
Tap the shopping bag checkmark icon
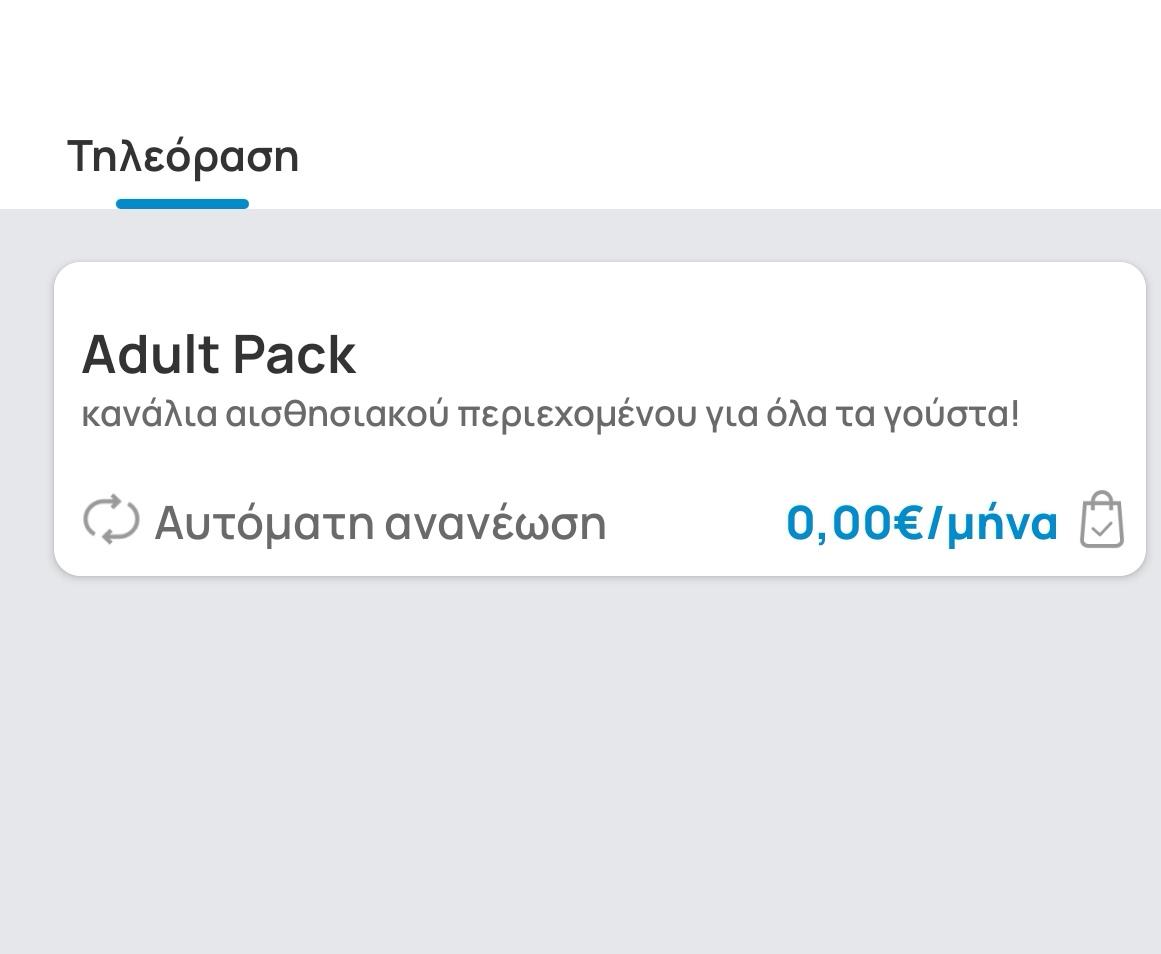click(1102, 520)
